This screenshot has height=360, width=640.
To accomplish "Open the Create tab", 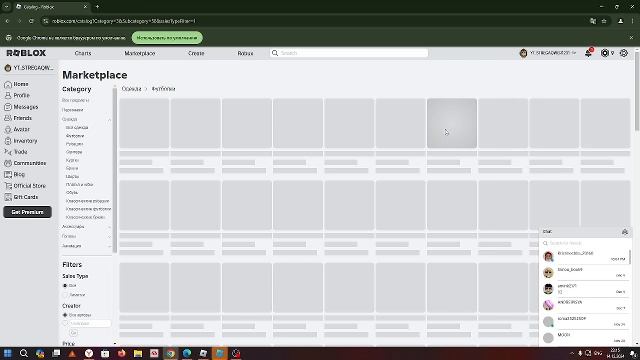I will click(196, 53).
